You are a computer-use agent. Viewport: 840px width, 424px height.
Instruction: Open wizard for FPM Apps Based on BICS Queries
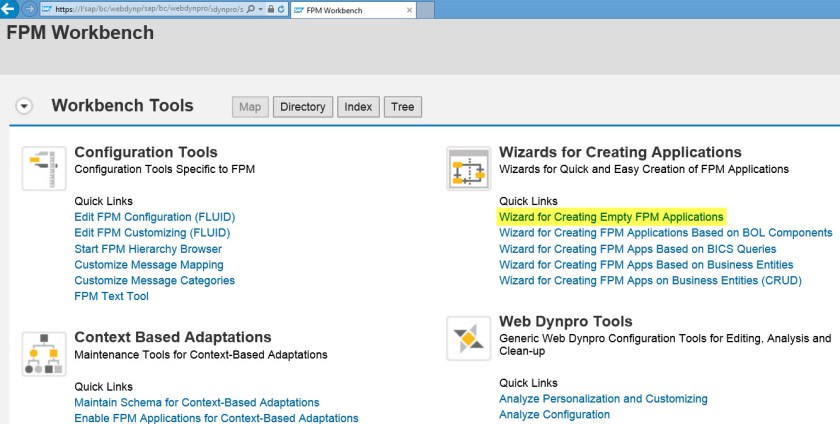click(x=638, y=249)
